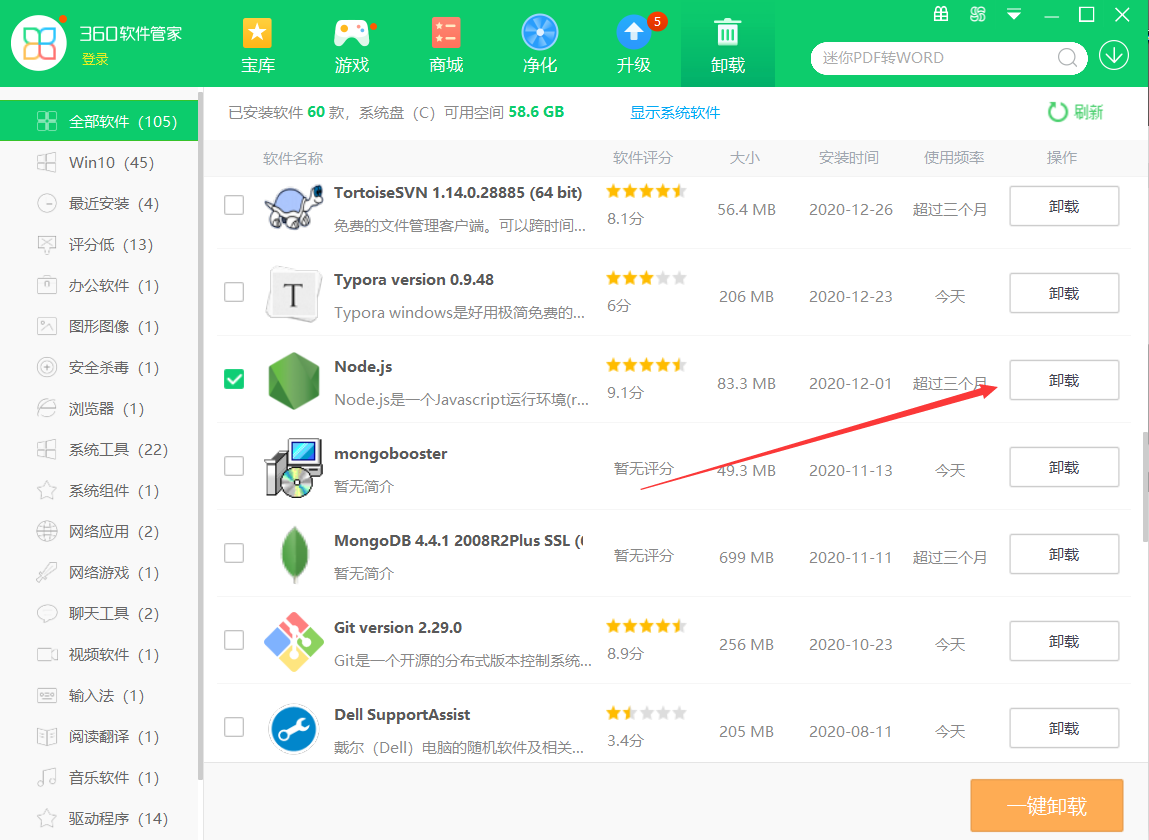
Task: Open the 游戏 gamepad icon tab
Action: point(352,46)
